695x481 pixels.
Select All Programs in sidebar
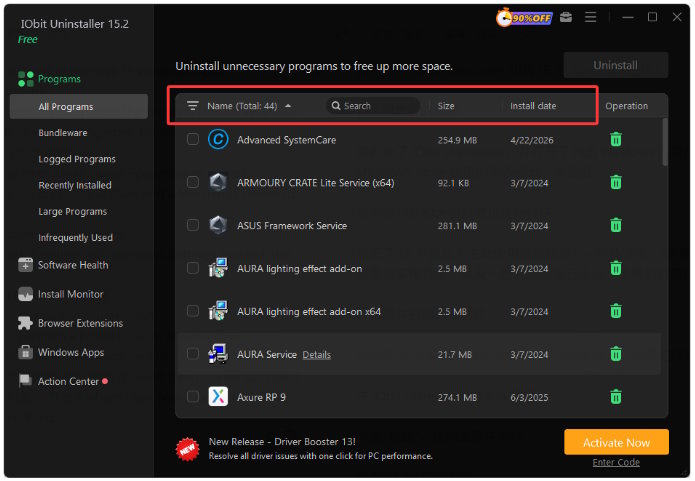pyautogui.click(x=78, y=106)
